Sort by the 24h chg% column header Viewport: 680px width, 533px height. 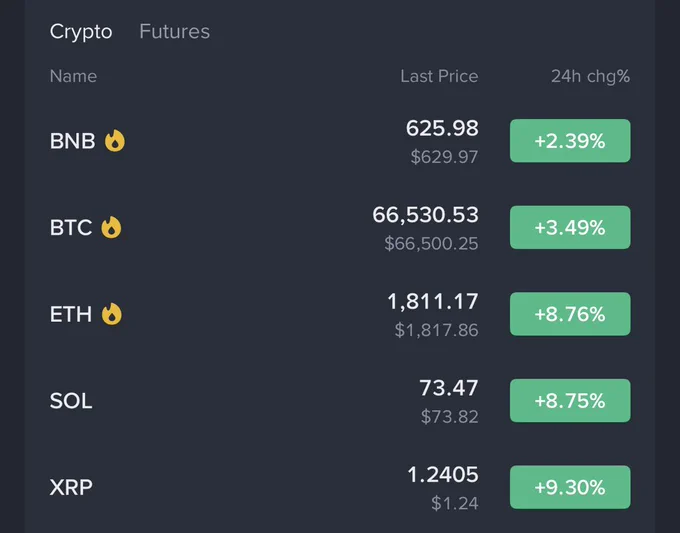(x=590, y=76)
